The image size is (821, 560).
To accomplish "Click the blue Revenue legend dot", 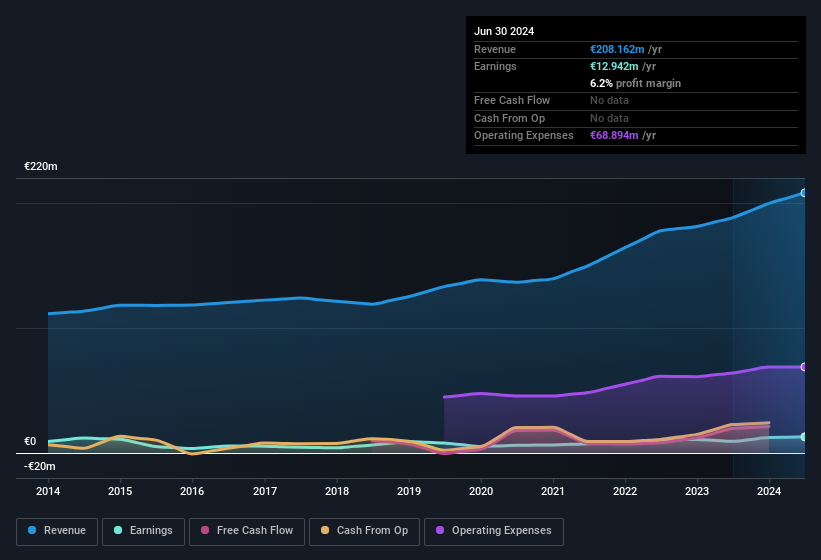I will pyautogui.click(x=32, y=530).
